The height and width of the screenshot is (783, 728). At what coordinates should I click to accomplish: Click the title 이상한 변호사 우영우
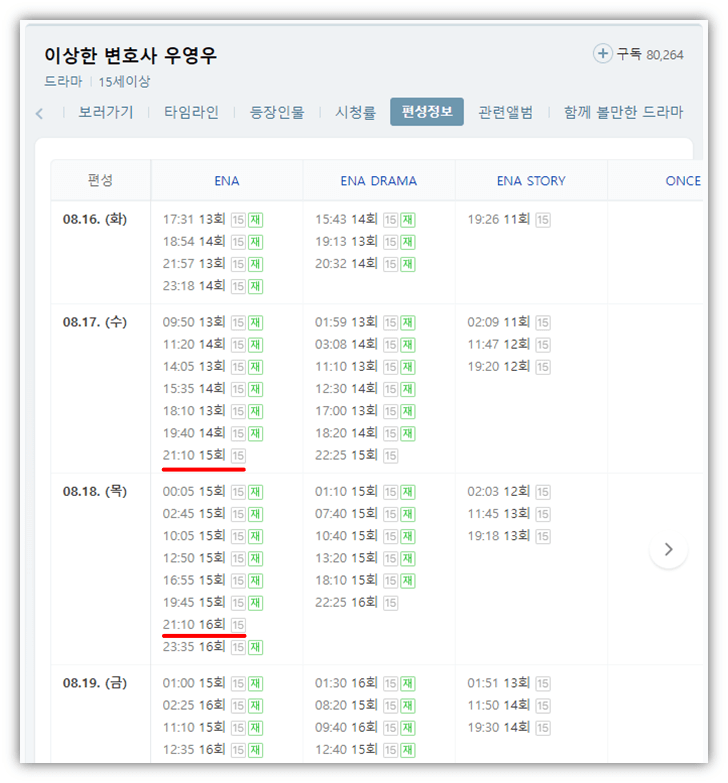click(130, 55)
